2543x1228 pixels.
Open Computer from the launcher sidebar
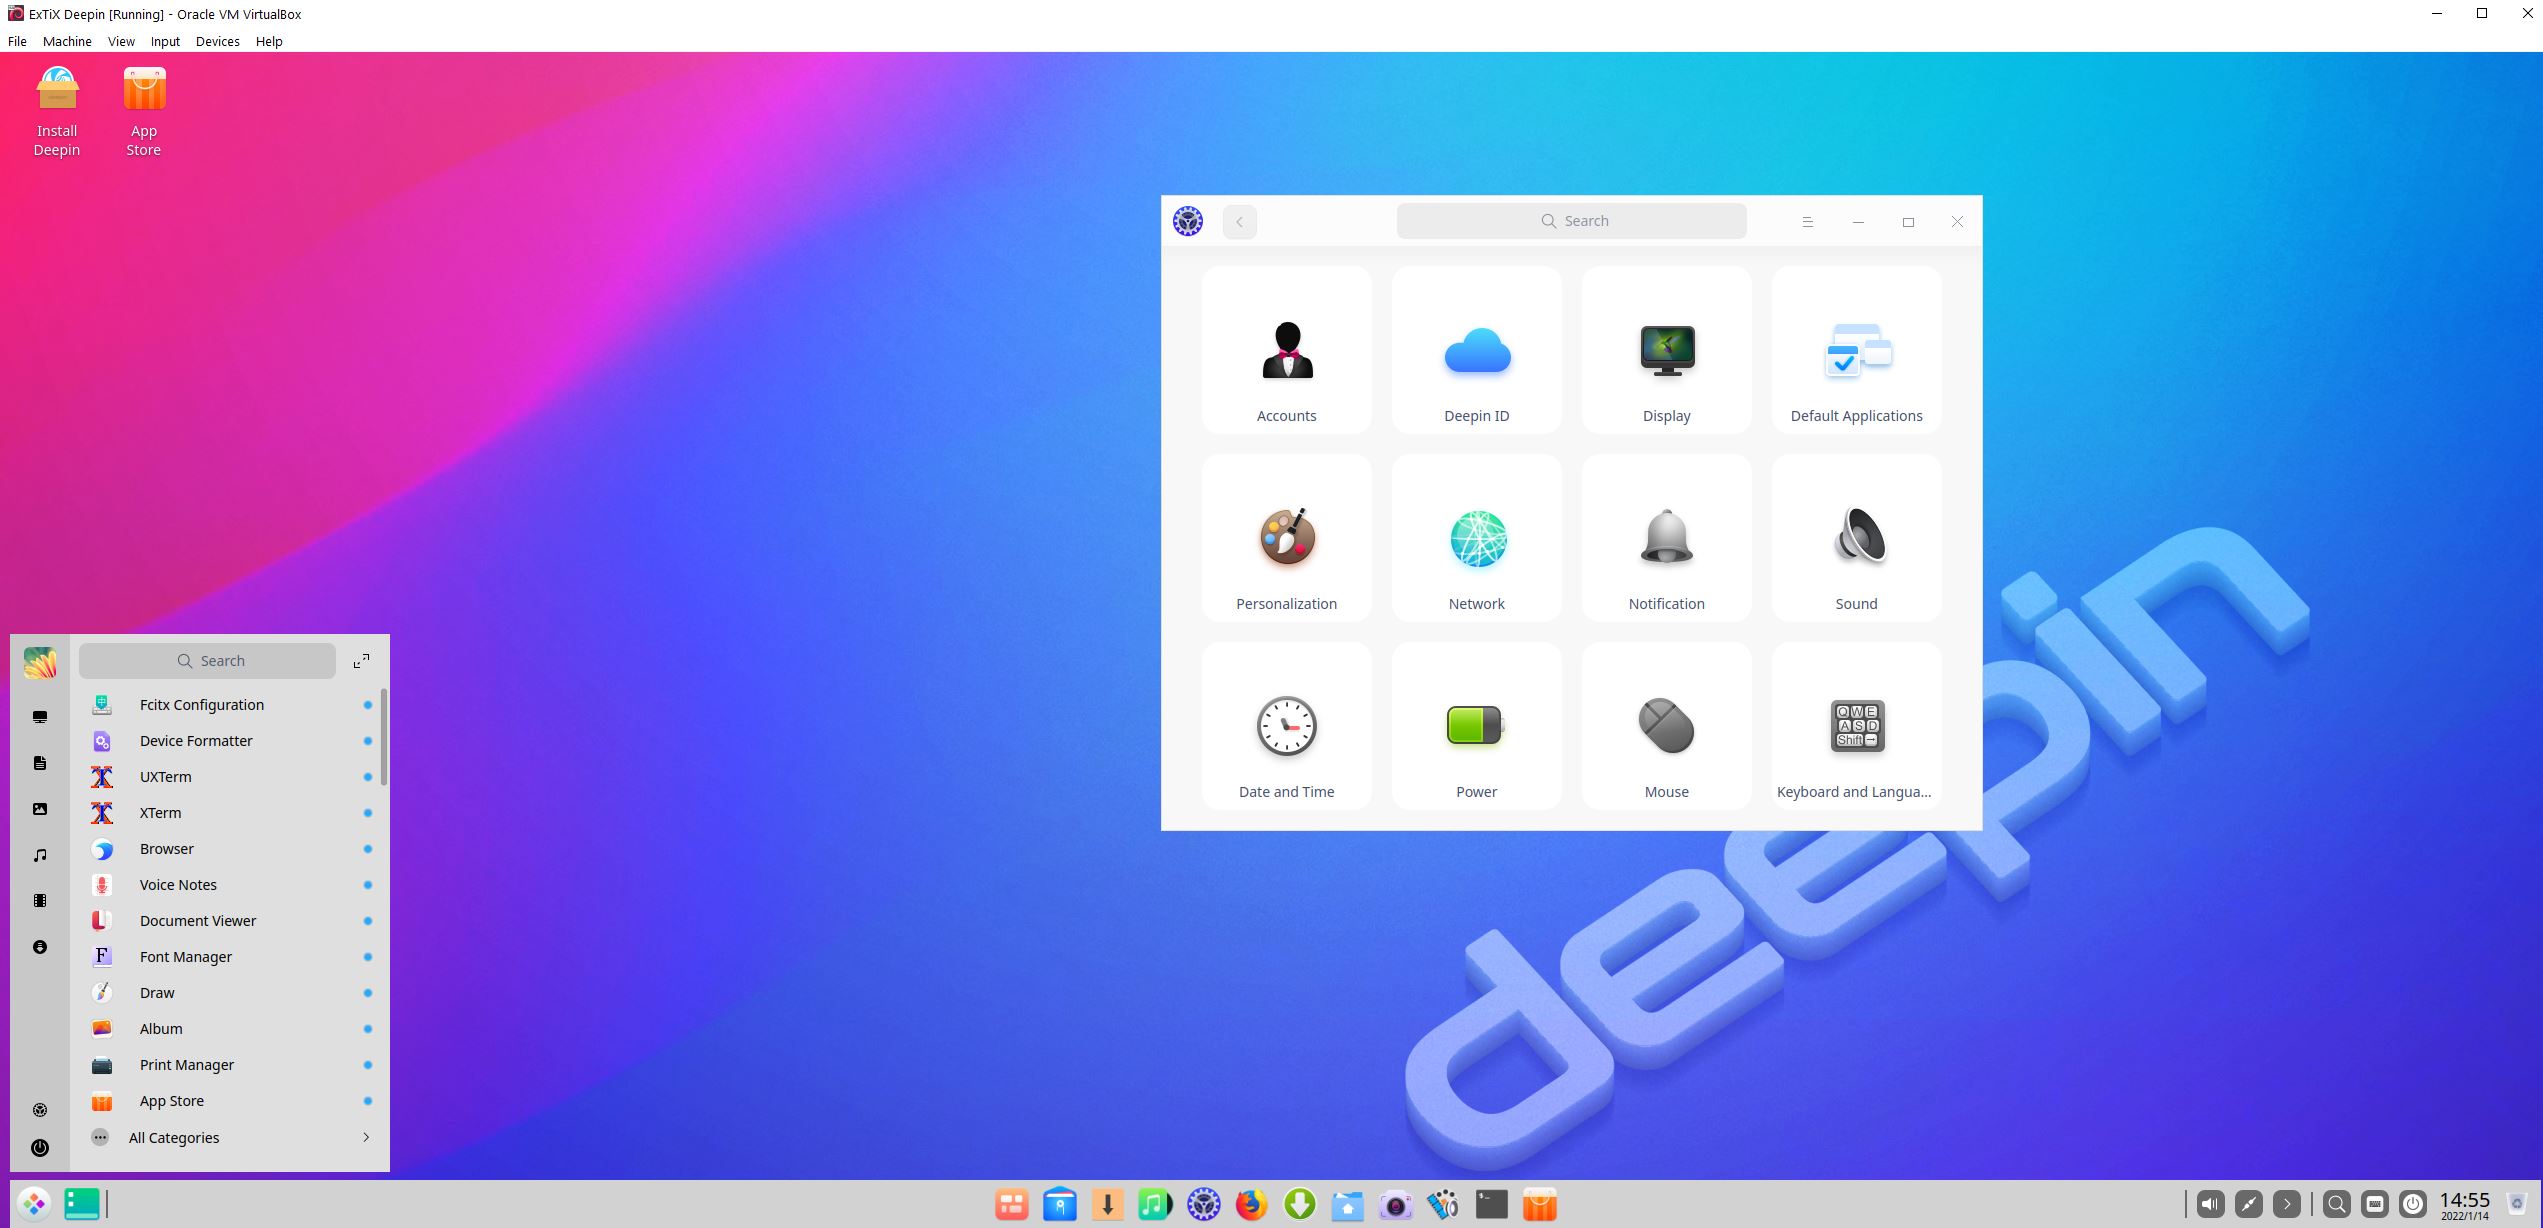tap(40, 717)
